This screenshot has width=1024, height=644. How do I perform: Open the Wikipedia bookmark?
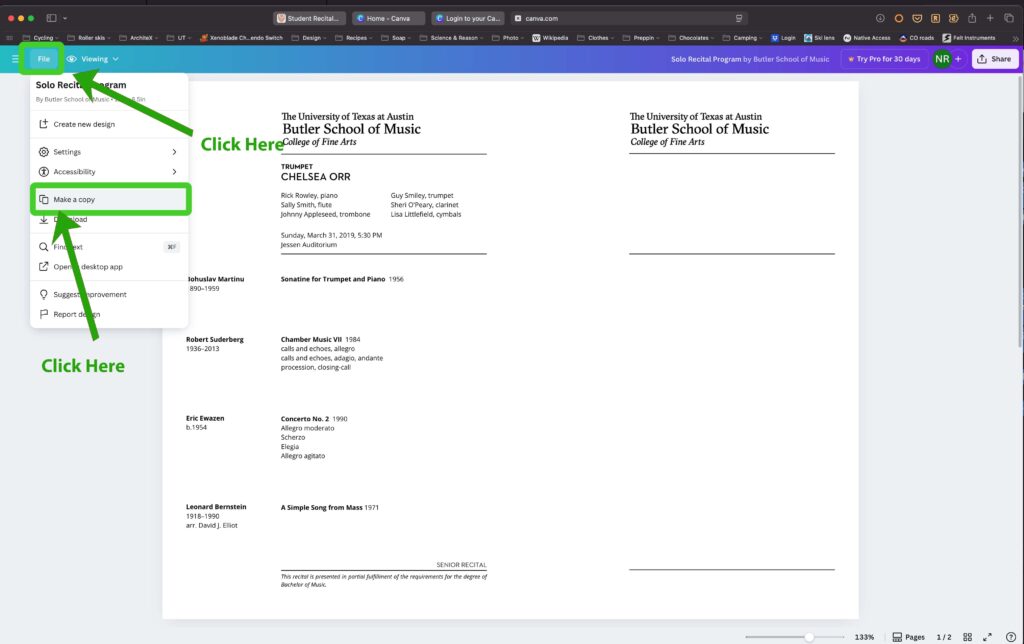tap(549, 37)
